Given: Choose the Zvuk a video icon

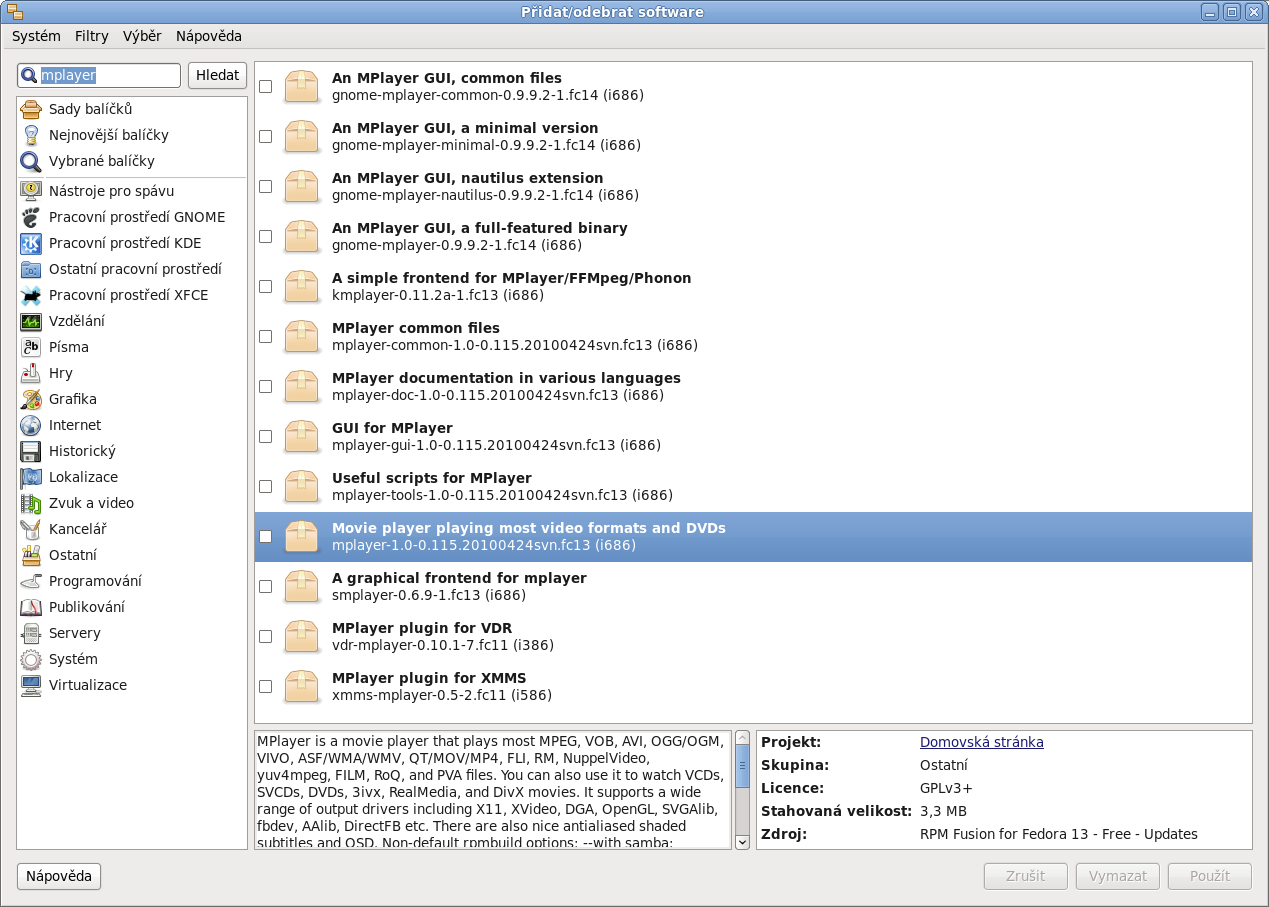Looking at the screenshot, I should tap(31, 503).
